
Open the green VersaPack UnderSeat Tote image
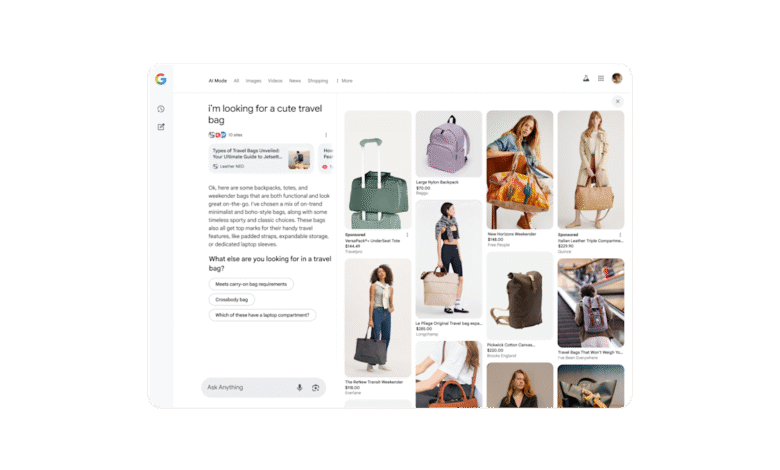point(378,170)
